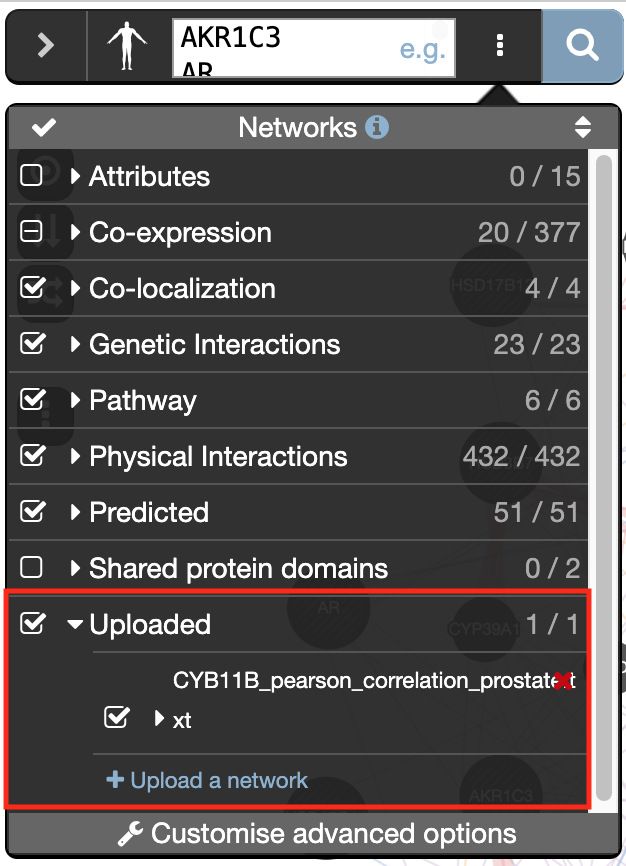Enable Shared protein domains checkbox

(x=32, y=568)
